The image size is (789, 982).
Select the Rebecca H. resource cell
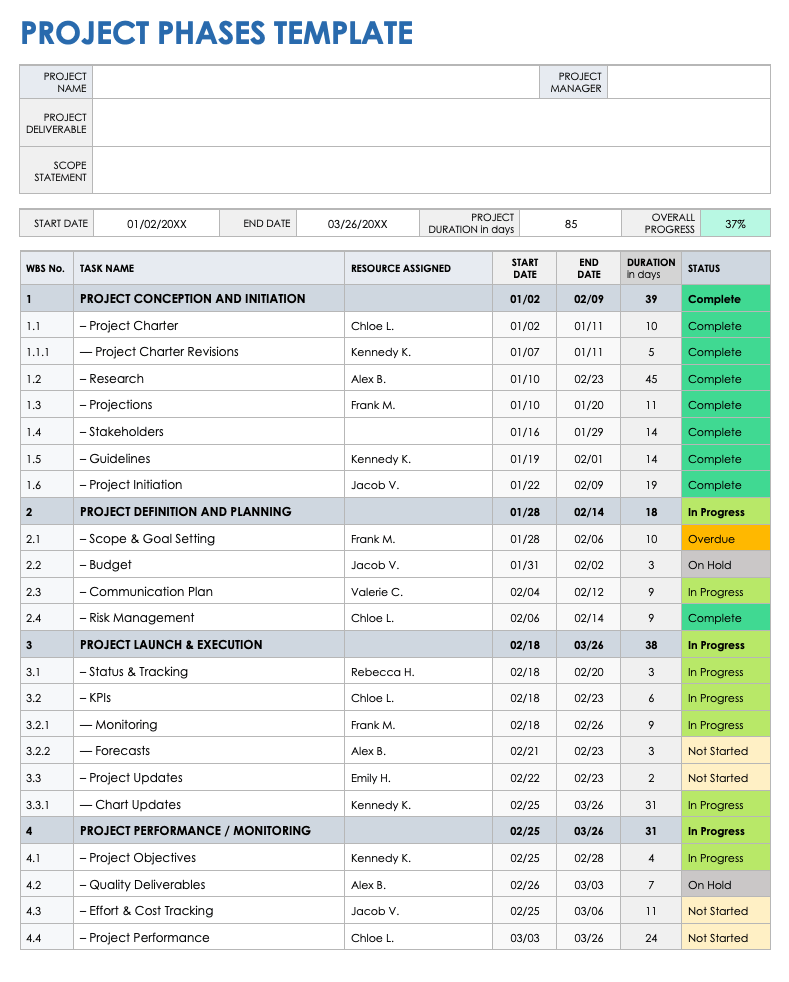click(x=418, y=672)
